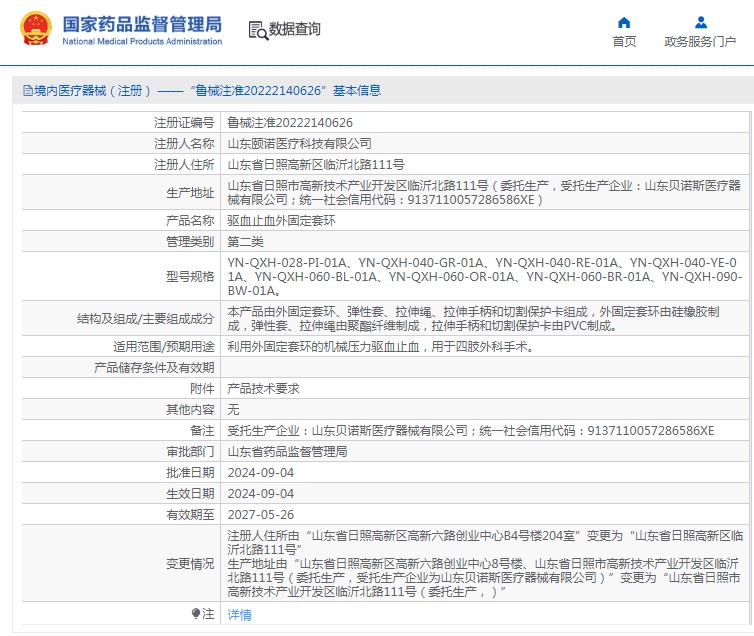Click the 其他内容 row label

(x=190, y=410)
